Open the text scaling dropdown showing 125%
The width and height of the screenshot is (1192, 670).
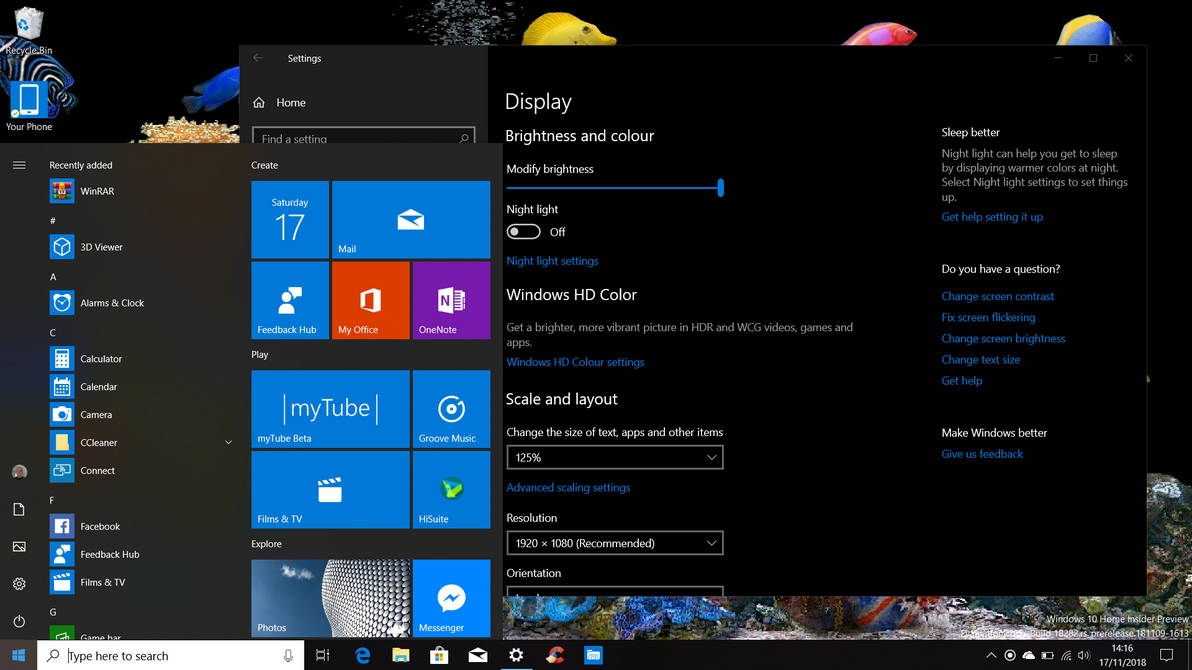[x=614, y=457]
